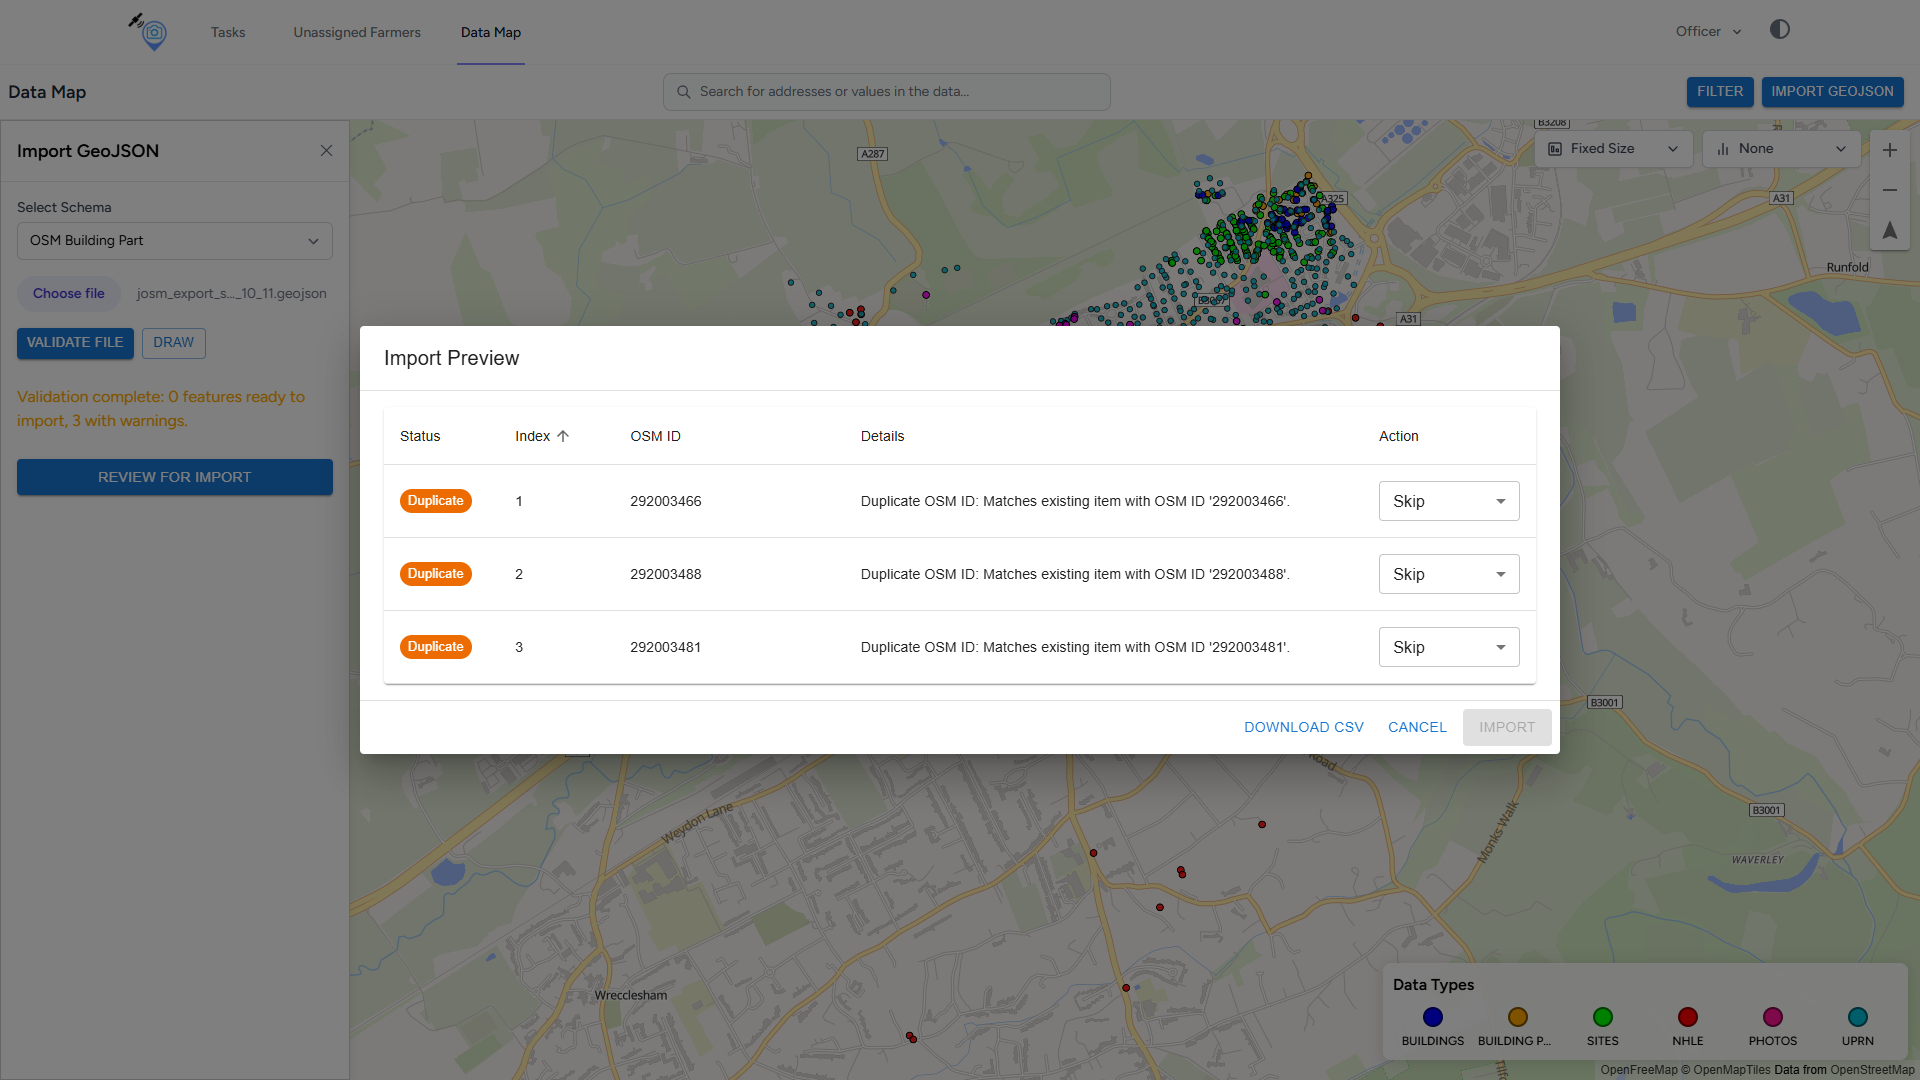The image size is (1920, 1080).
Task: Open the Unassigned Farmers tab
Action: click(x=357, y=32)
